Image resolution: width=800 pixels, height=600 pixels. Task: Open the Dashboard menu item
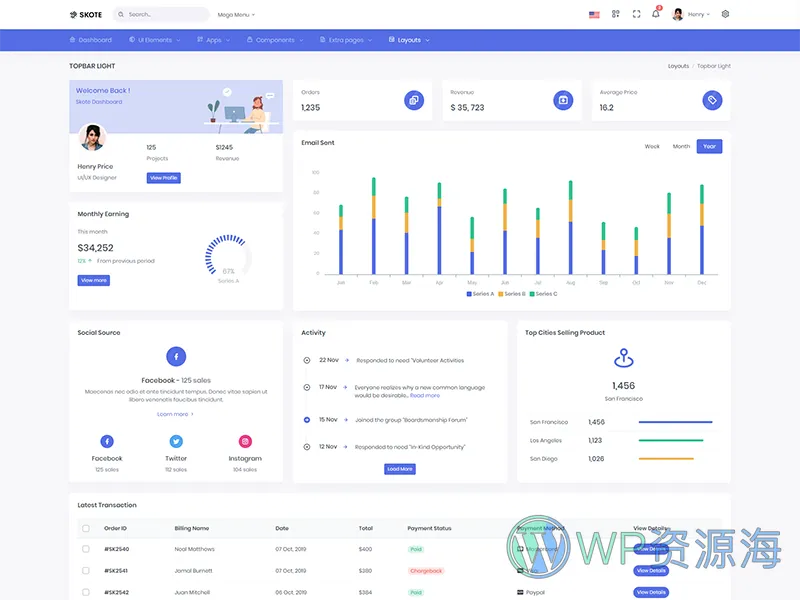click(x=91, y=40)
